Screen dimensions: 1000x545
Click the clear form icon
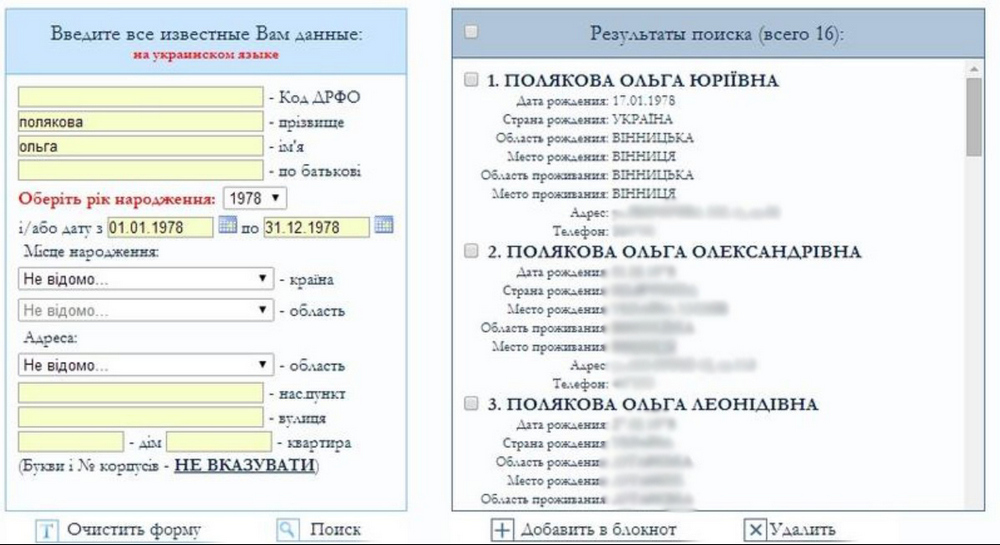[45, 530]
